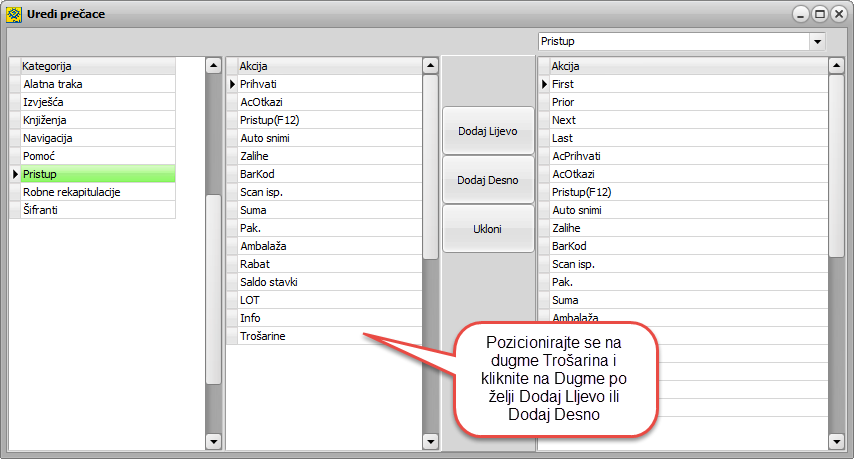The image size is (854, 459).
Task: Click the Uredi prečace window icon
Action: coord(13,15)
